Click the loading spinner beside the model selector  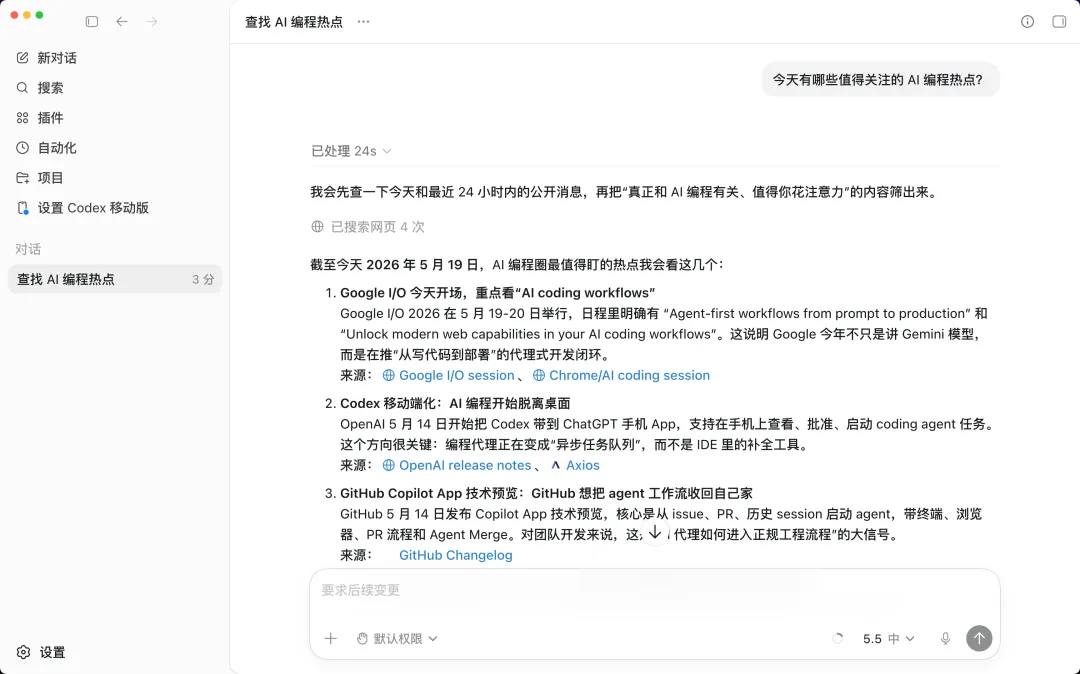(x=838, y=638)
